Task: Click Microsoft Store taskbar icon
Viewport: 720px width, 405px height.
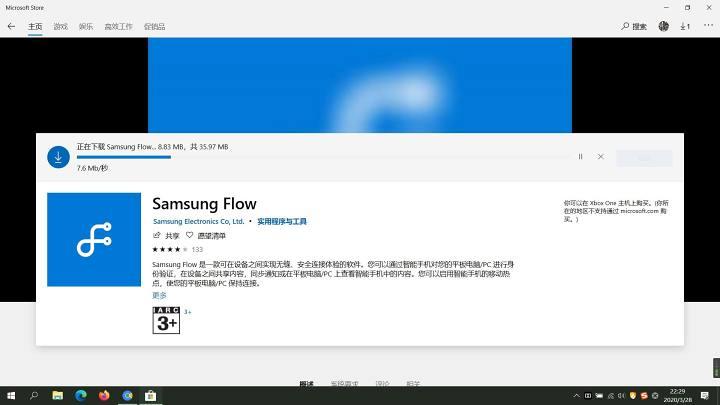Action: point(151,395)
